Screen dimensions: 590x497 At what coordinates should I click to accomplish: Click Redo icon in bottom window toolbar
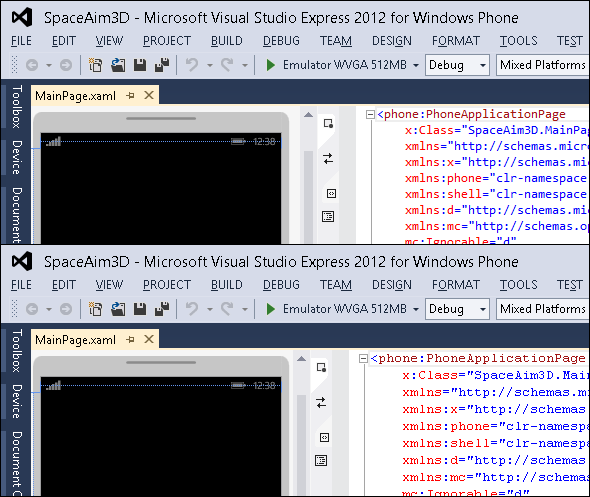227,309
